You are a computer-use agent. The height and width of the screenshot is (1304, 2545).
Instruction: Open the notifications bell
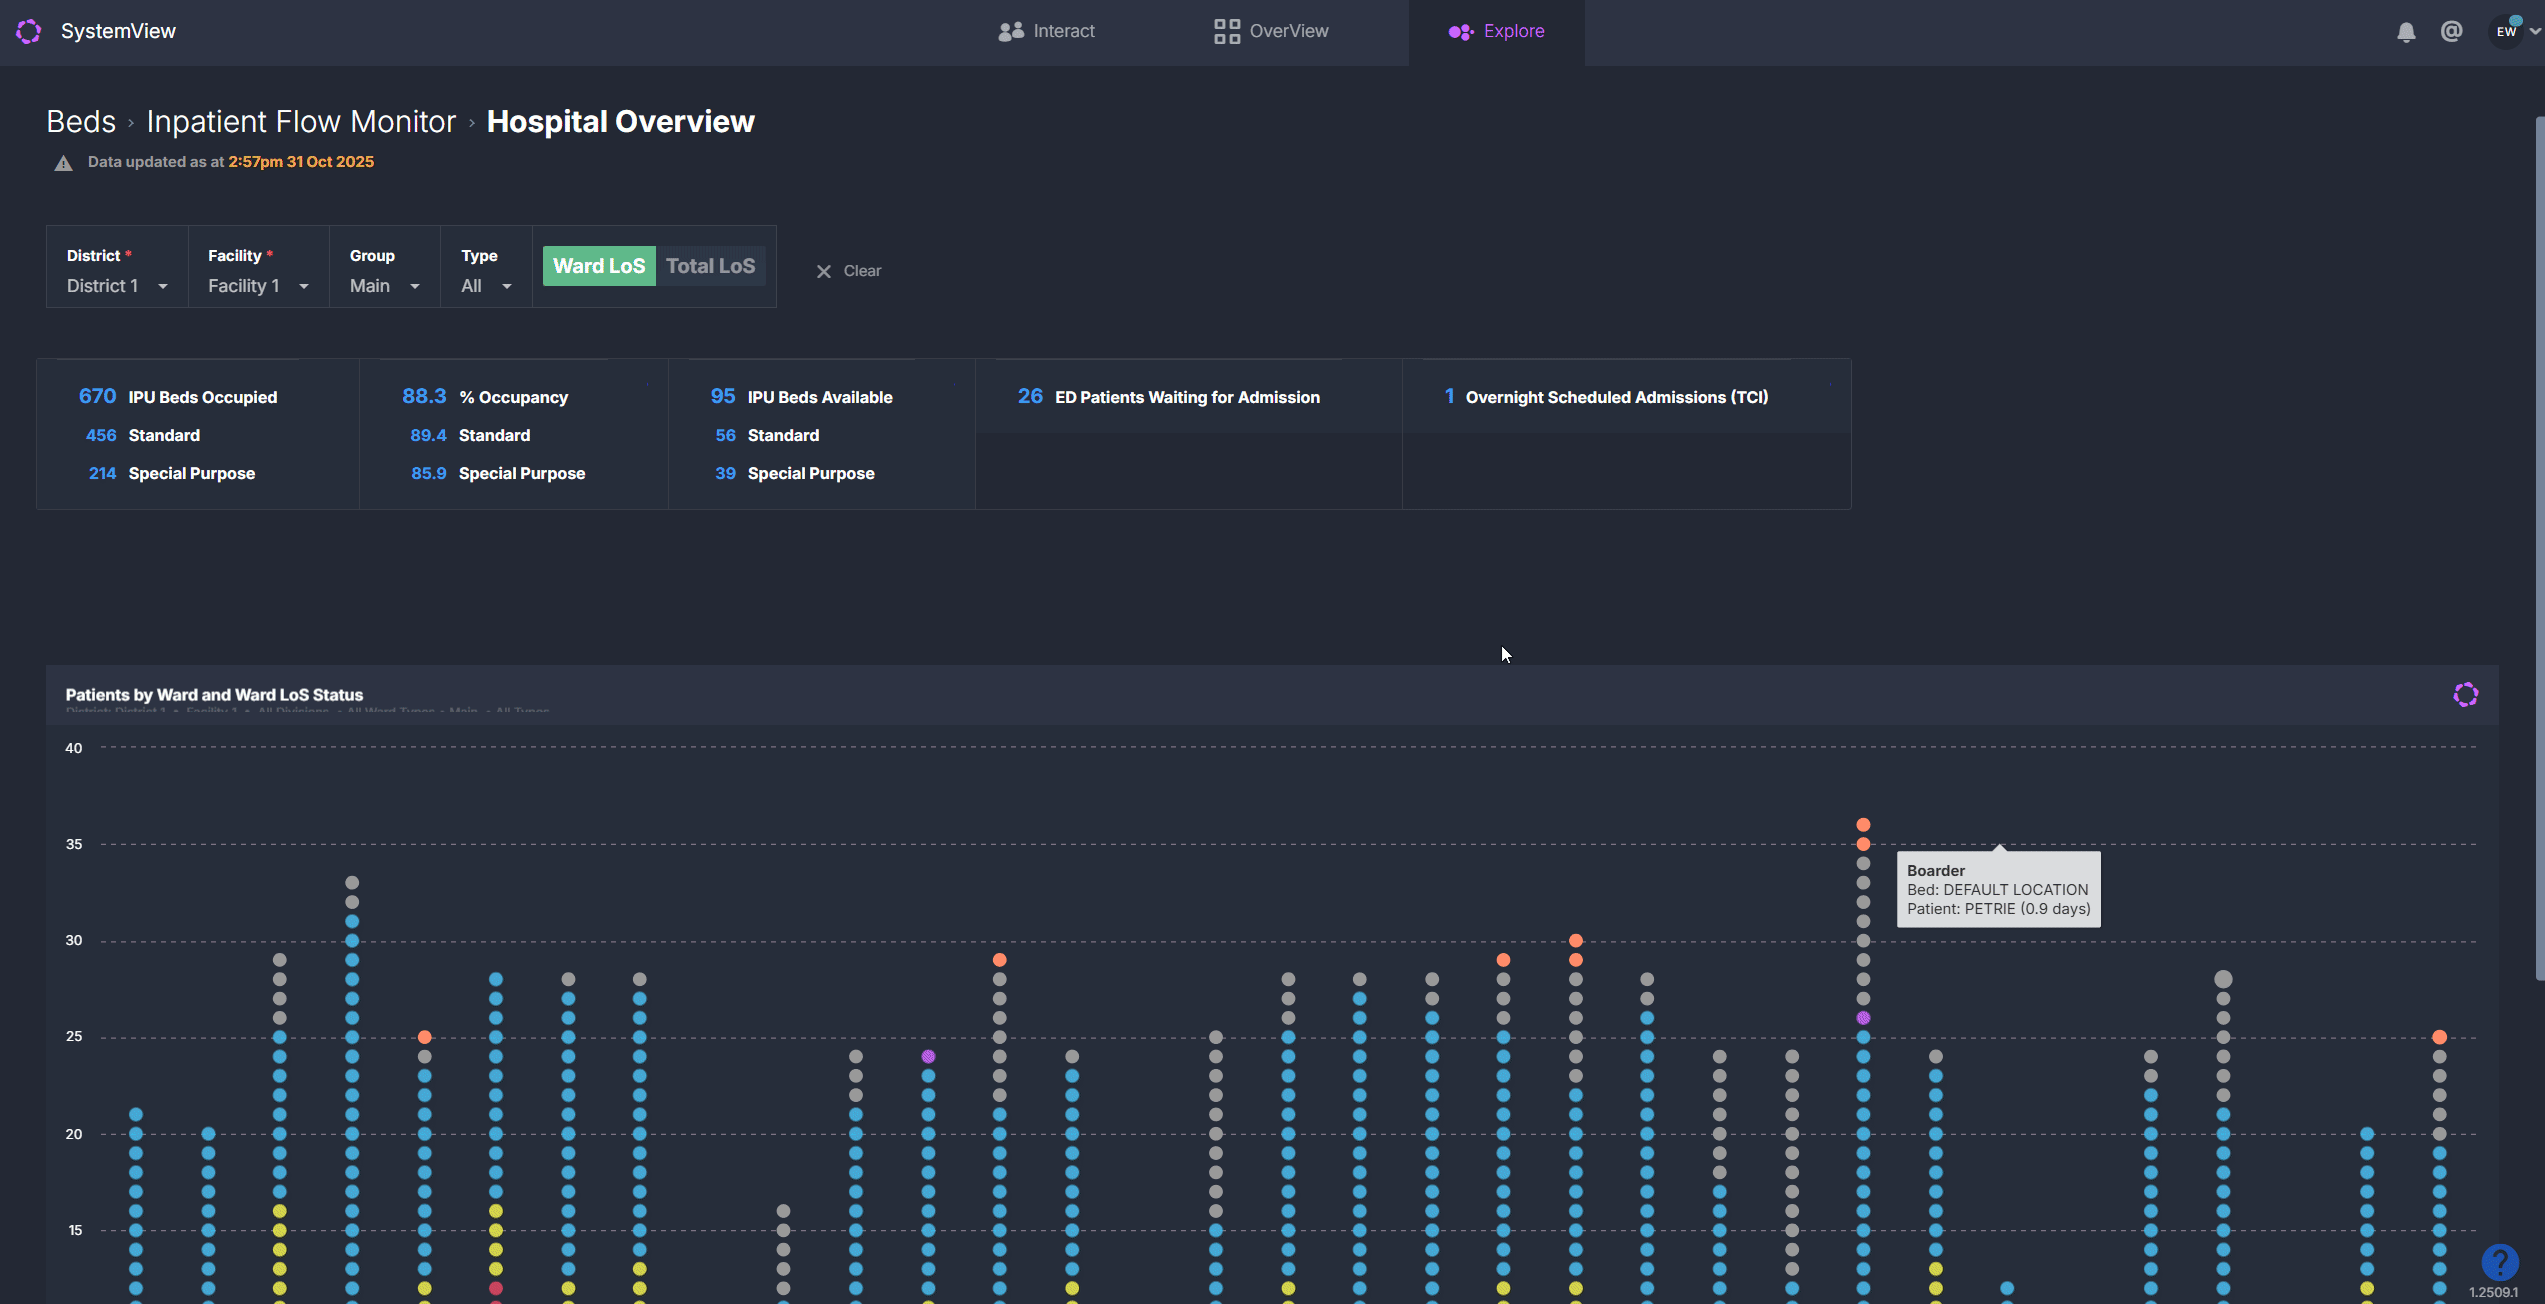[2406, 32]
